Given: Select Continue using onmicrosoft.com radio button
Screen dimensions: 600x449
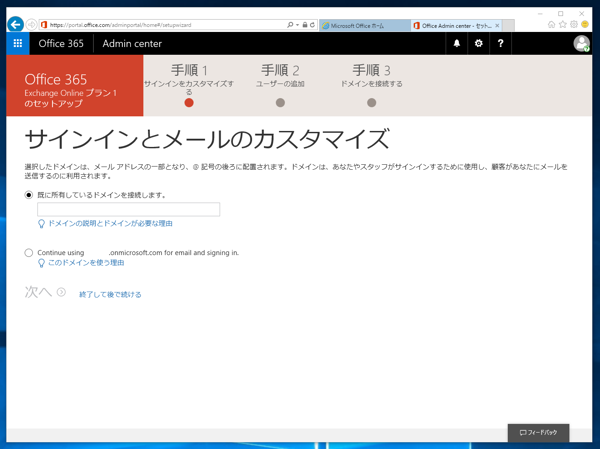Looking at the screenshot, I should pyautogui.click(x=29, y=253).
